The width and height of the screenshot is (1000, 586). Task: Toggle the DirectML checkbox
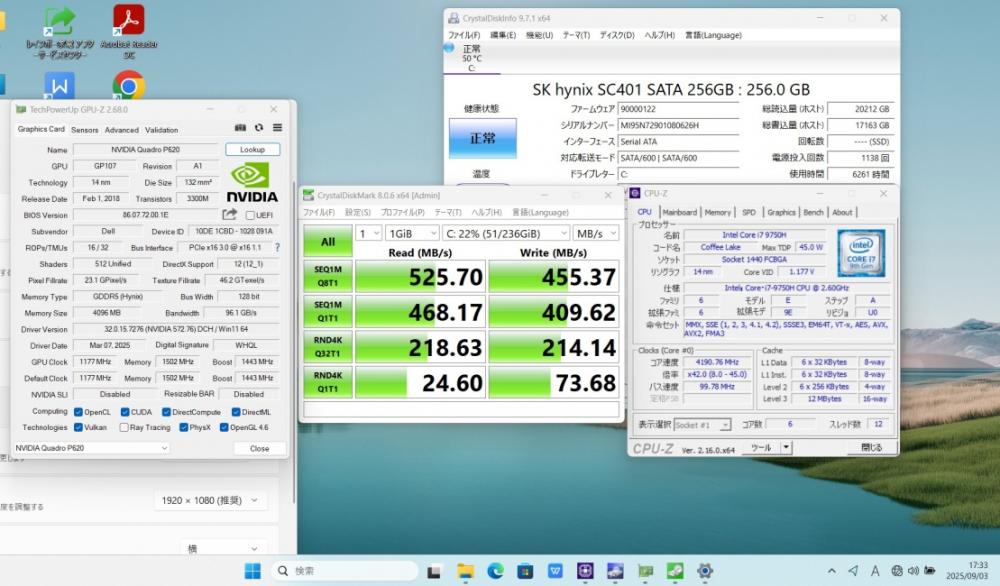pyautogui.click(x=236, y=412)
